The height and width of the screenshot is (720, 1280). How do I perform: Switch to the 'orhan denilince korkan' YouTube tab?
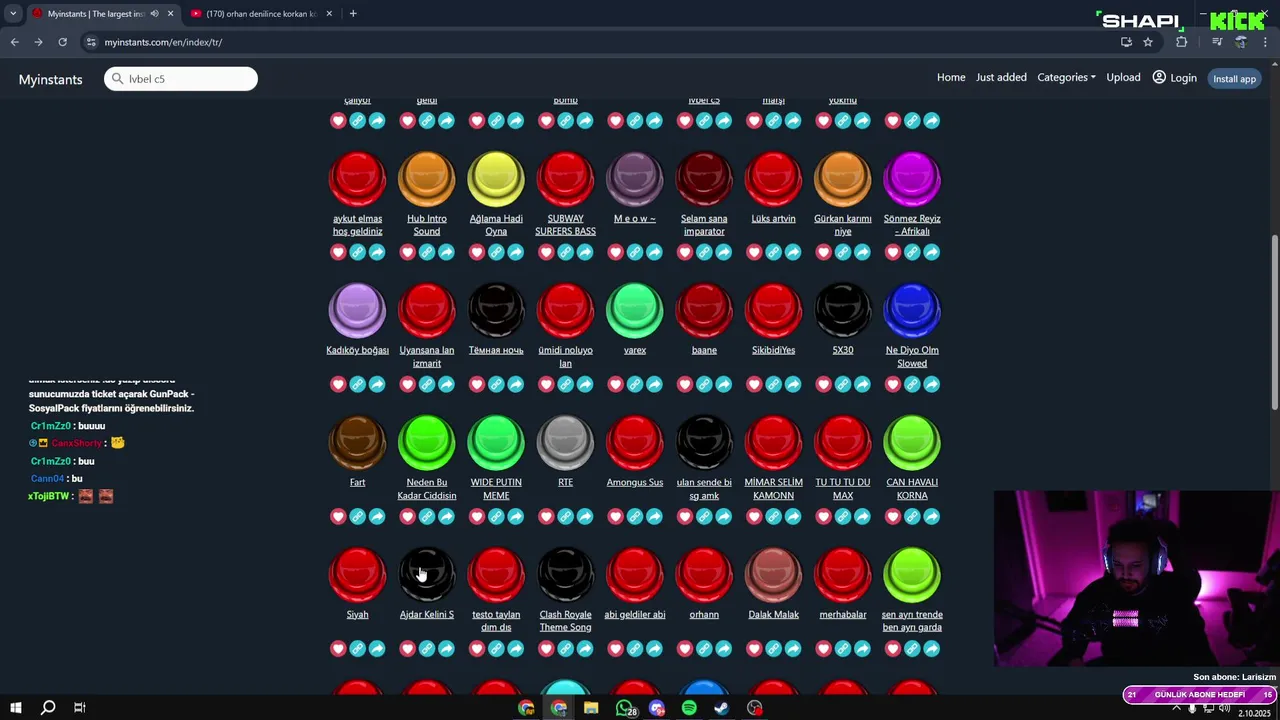[x=260, y=14]
